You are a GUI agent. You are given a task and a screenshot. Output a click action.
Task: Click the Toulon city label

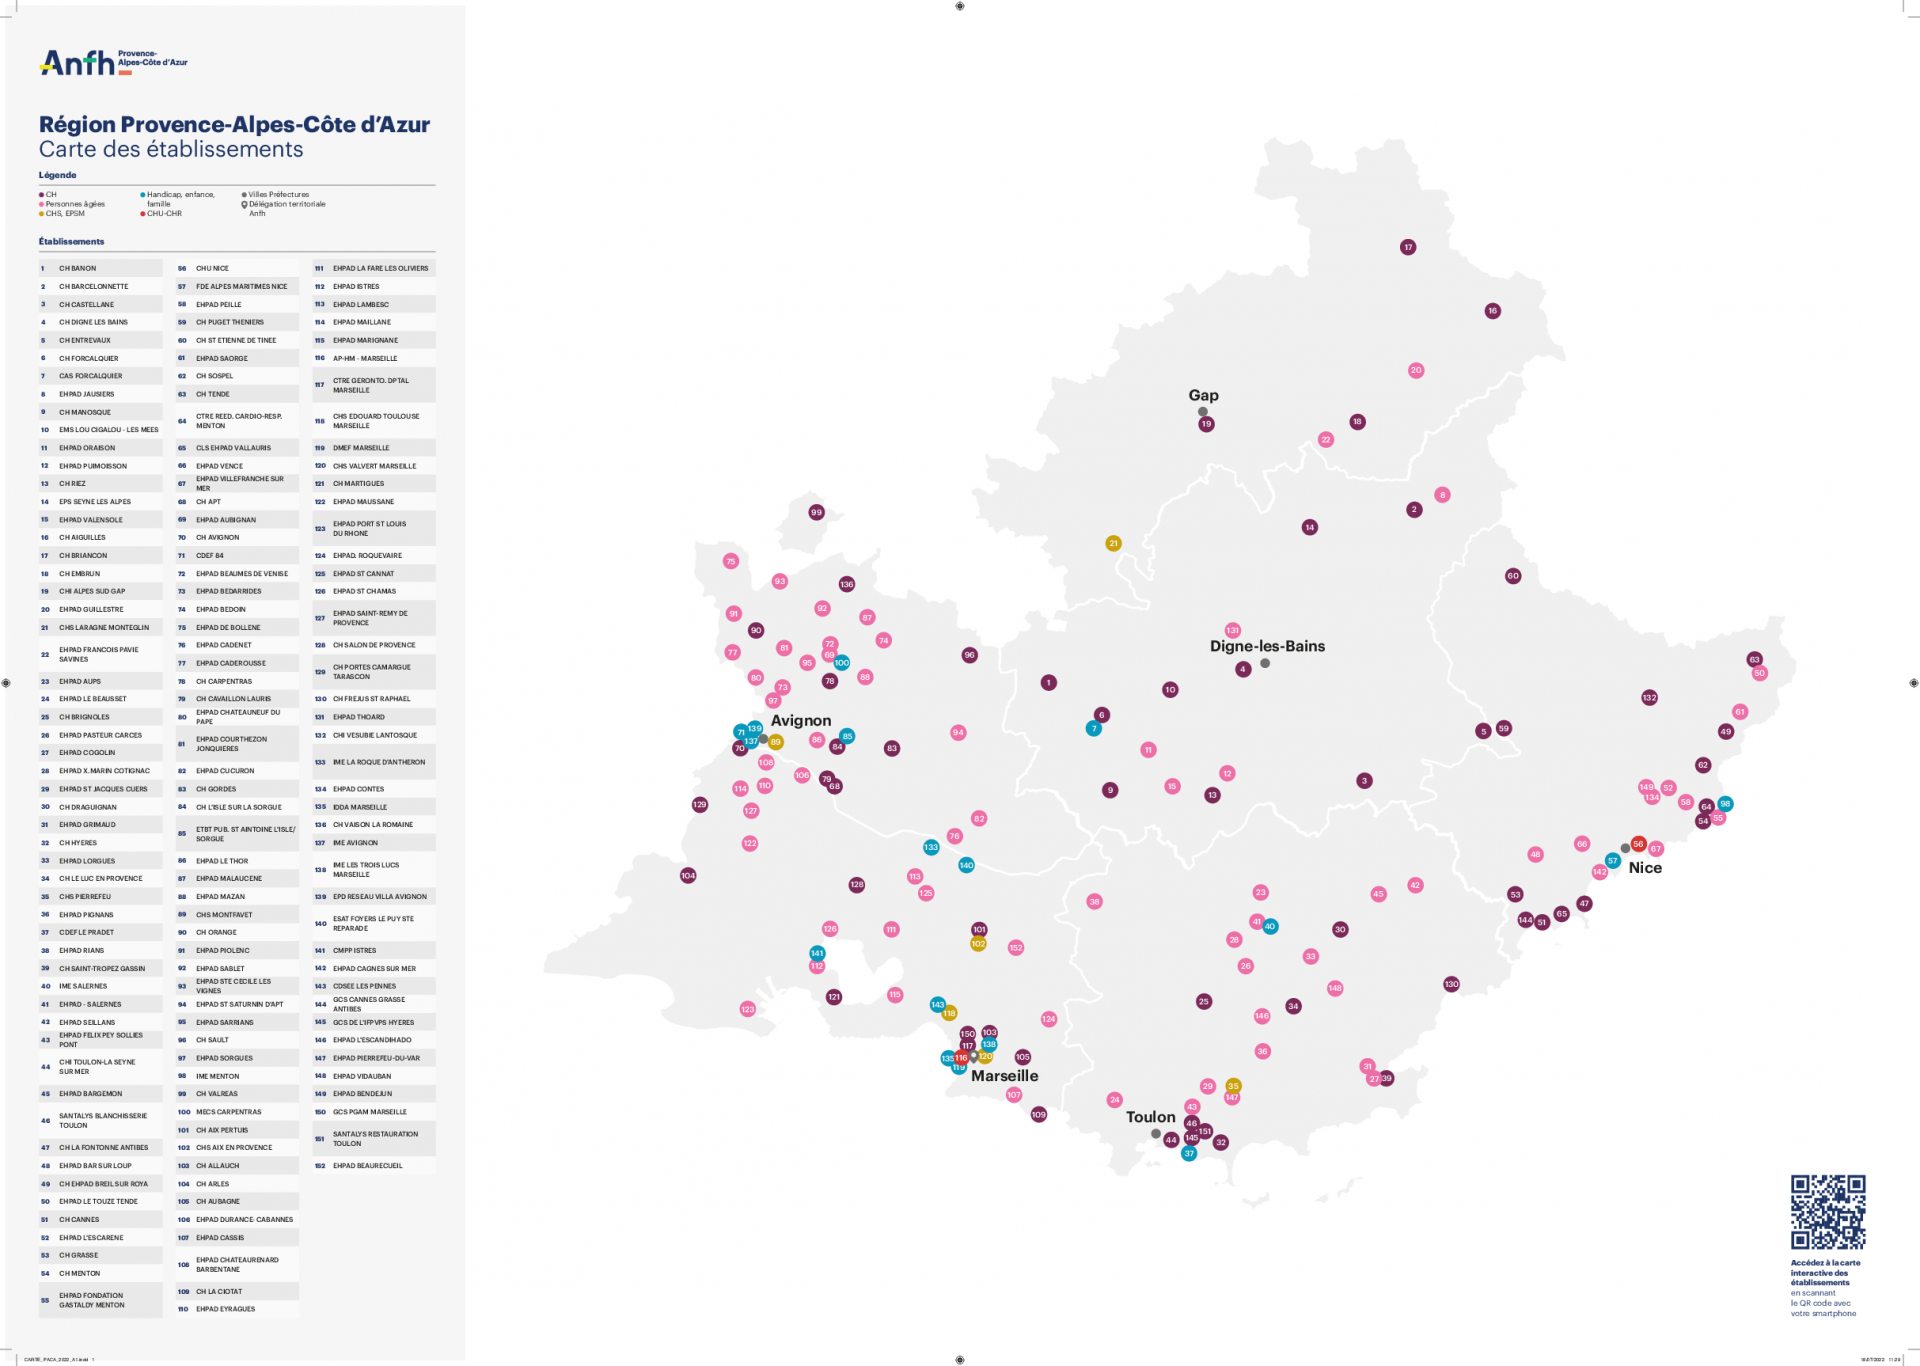coord(1151,1117)
